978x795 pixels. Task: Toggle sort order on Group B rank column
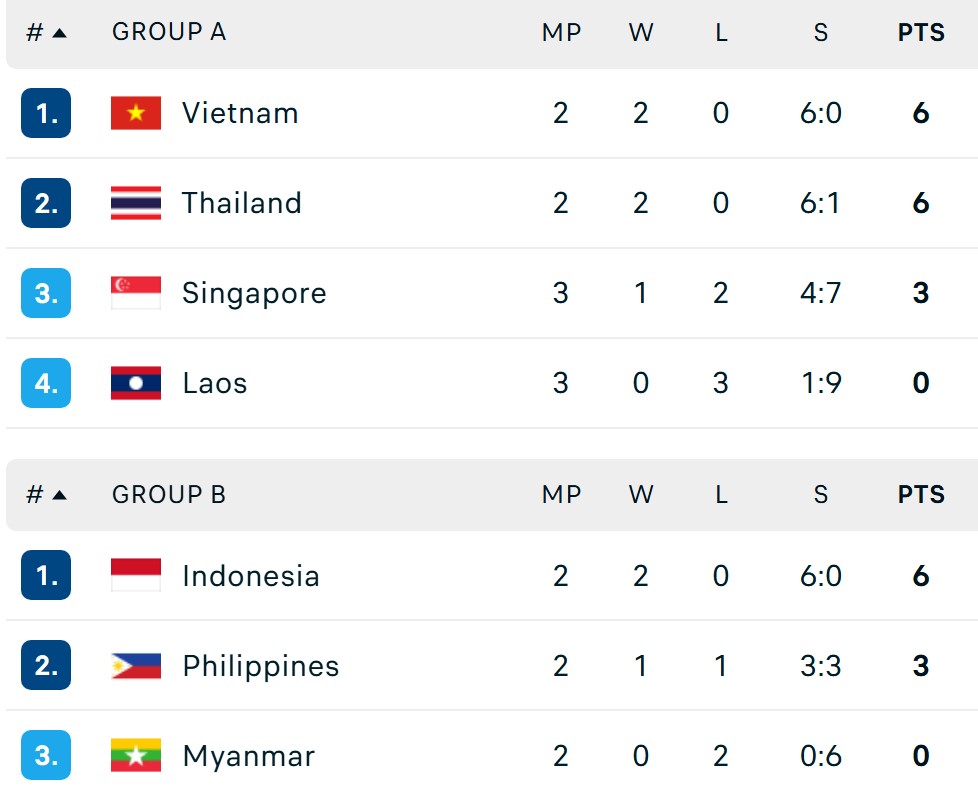47,494
